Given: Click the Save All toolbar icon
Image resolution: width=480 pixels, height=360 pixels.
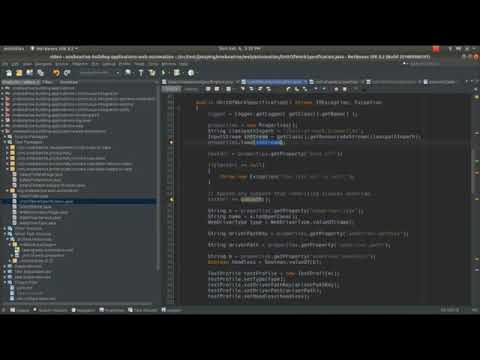Looking at the screenshot, I should pos(40,73).
